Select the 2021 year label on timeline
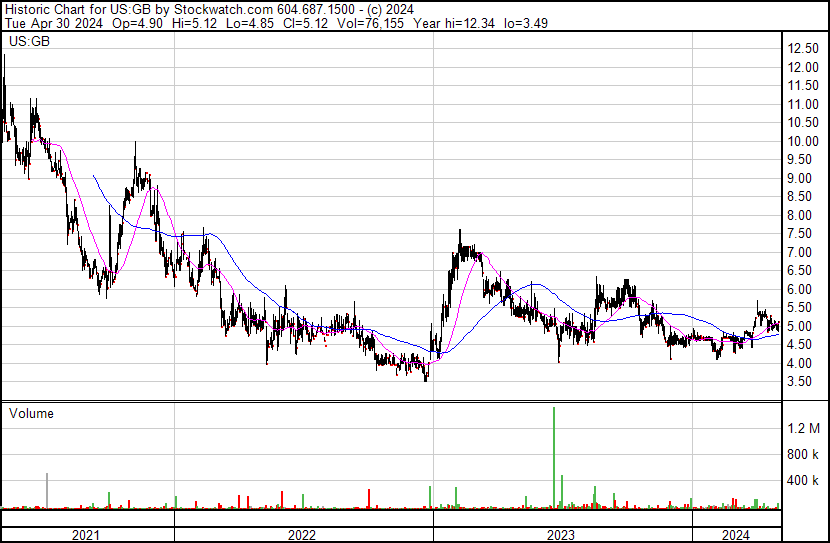 [86, 535]
